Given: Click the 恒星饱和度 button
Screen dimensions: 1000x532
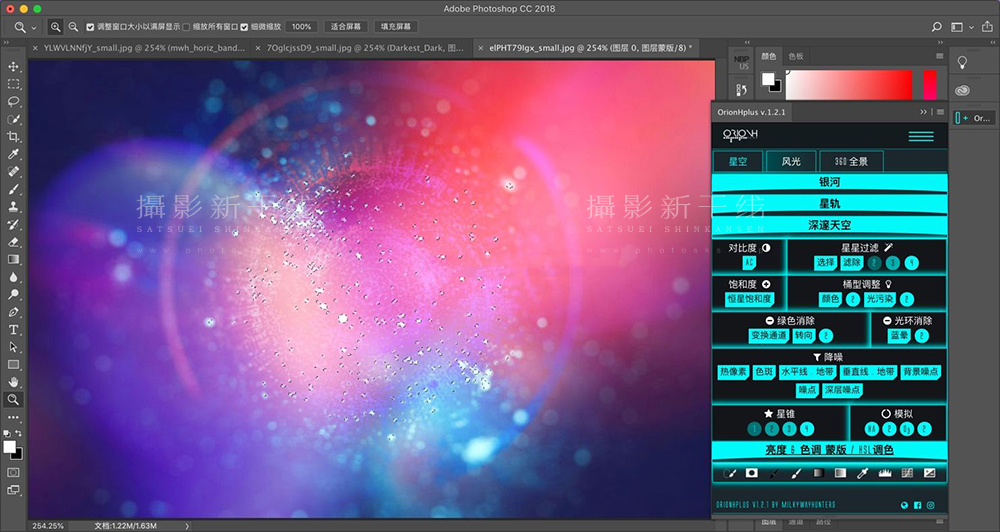Looking at the screenshot, I should click(749, 299).
